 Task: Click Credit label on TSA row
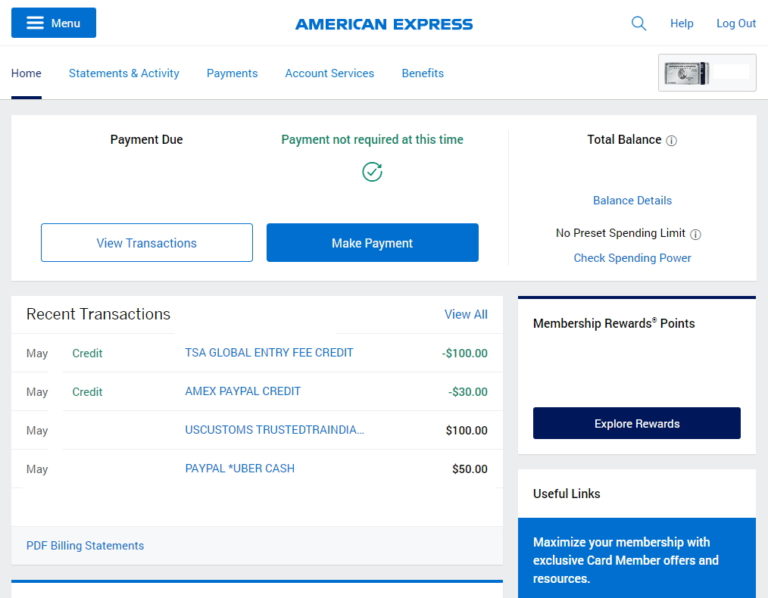[x=87, y=353]
